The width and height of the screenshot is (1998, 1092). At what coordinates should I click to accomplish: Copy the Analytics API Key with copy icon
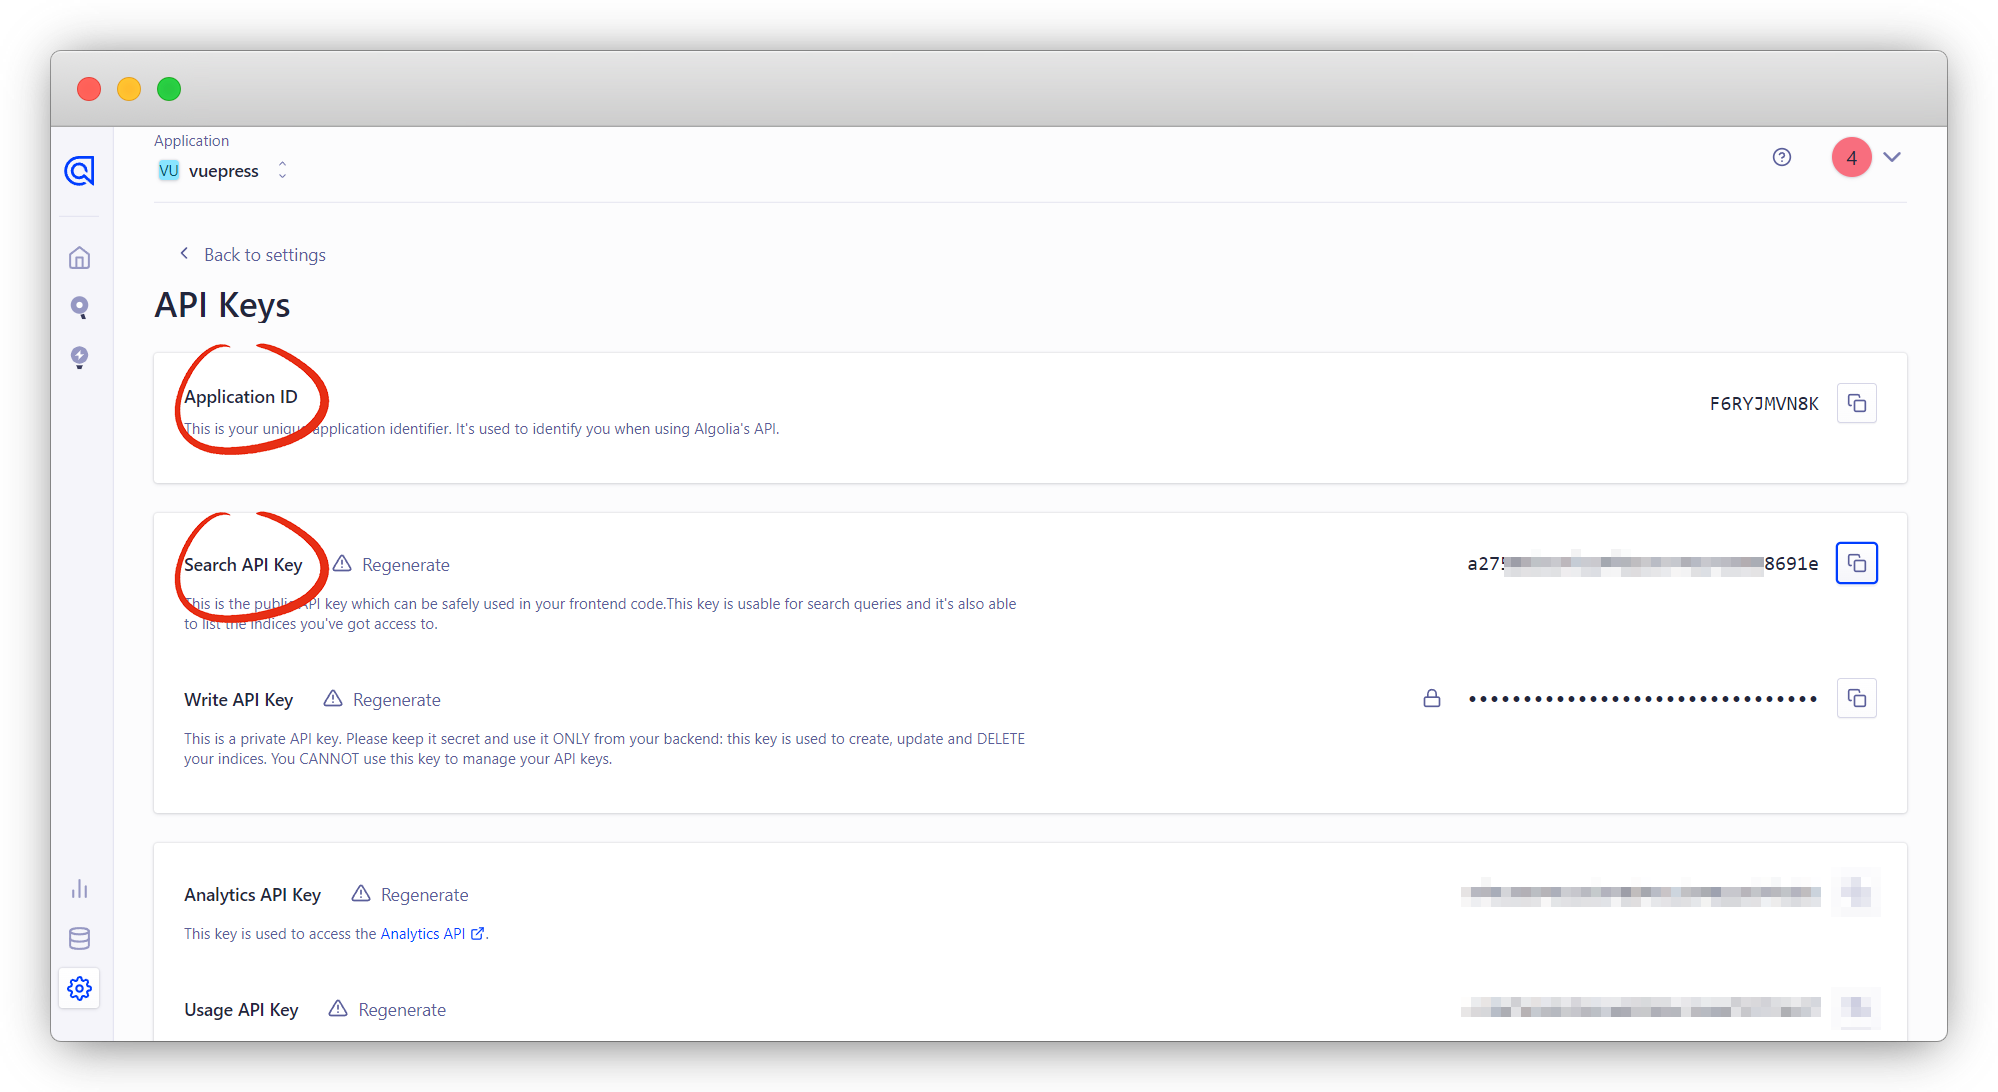click(1856, 893)
